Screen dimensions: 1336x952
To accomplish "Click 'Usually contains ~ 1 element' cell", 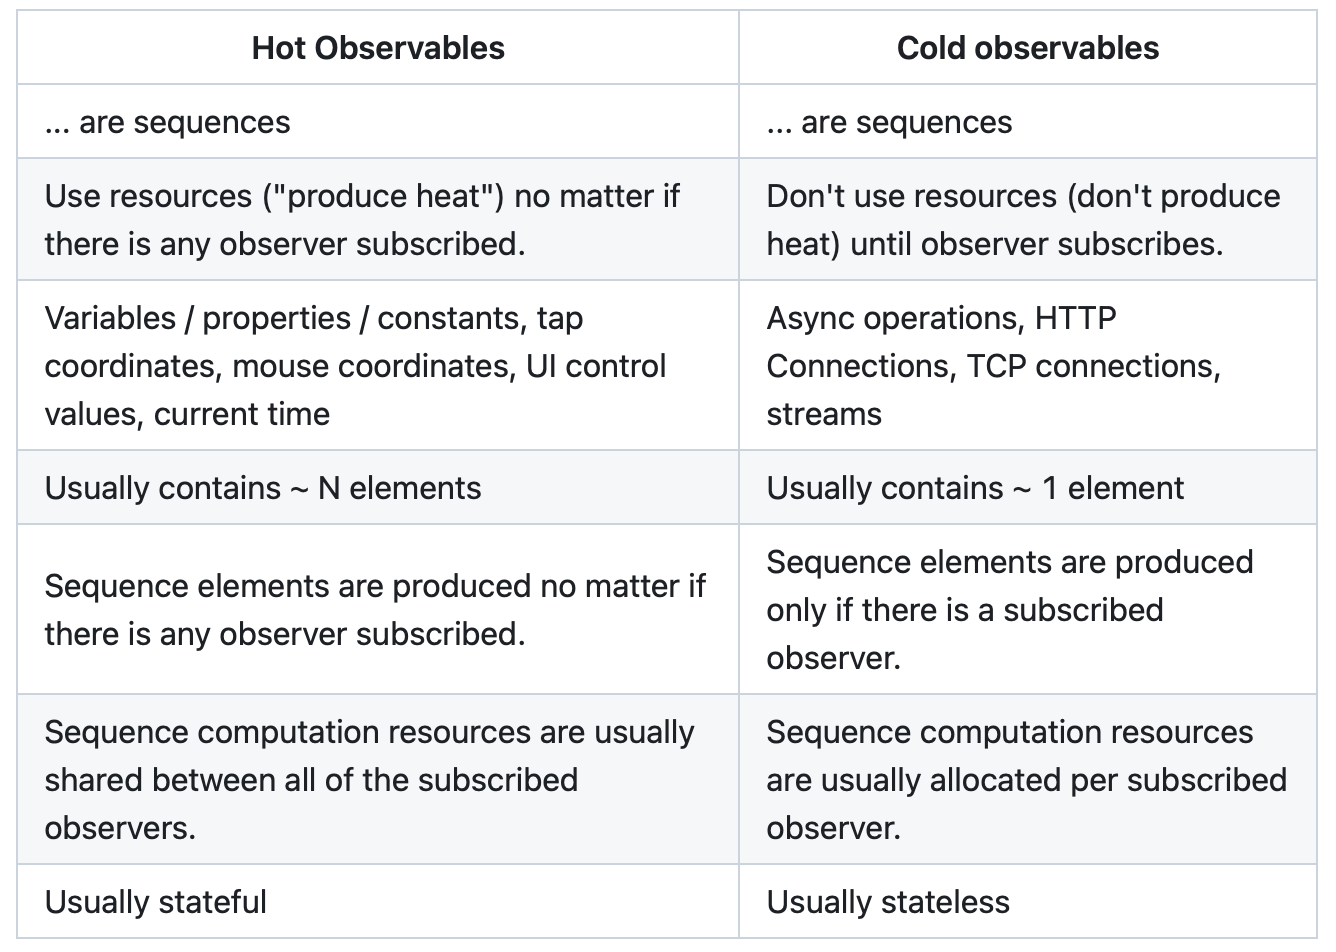I will click(x=1027, y=487).
